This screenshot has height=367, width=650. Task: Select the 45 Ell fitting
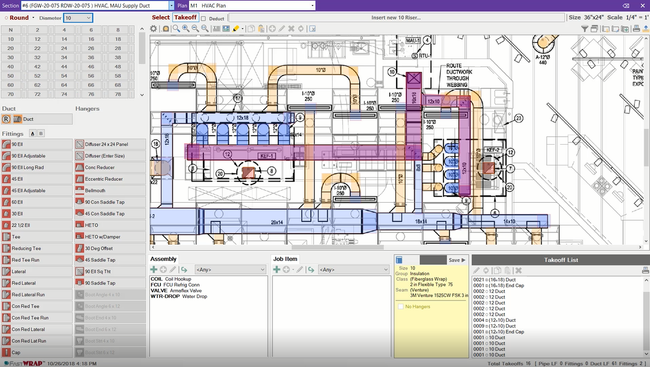coord(36,179)
